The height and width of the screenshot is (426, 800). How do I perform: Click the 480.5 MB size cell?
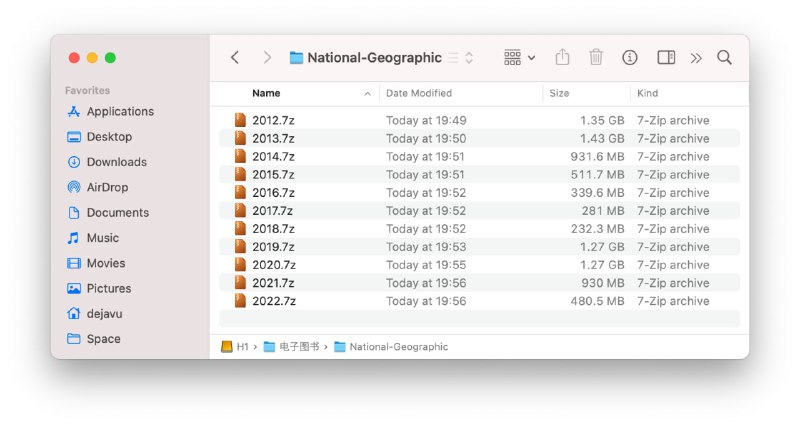tap(597, 302)
